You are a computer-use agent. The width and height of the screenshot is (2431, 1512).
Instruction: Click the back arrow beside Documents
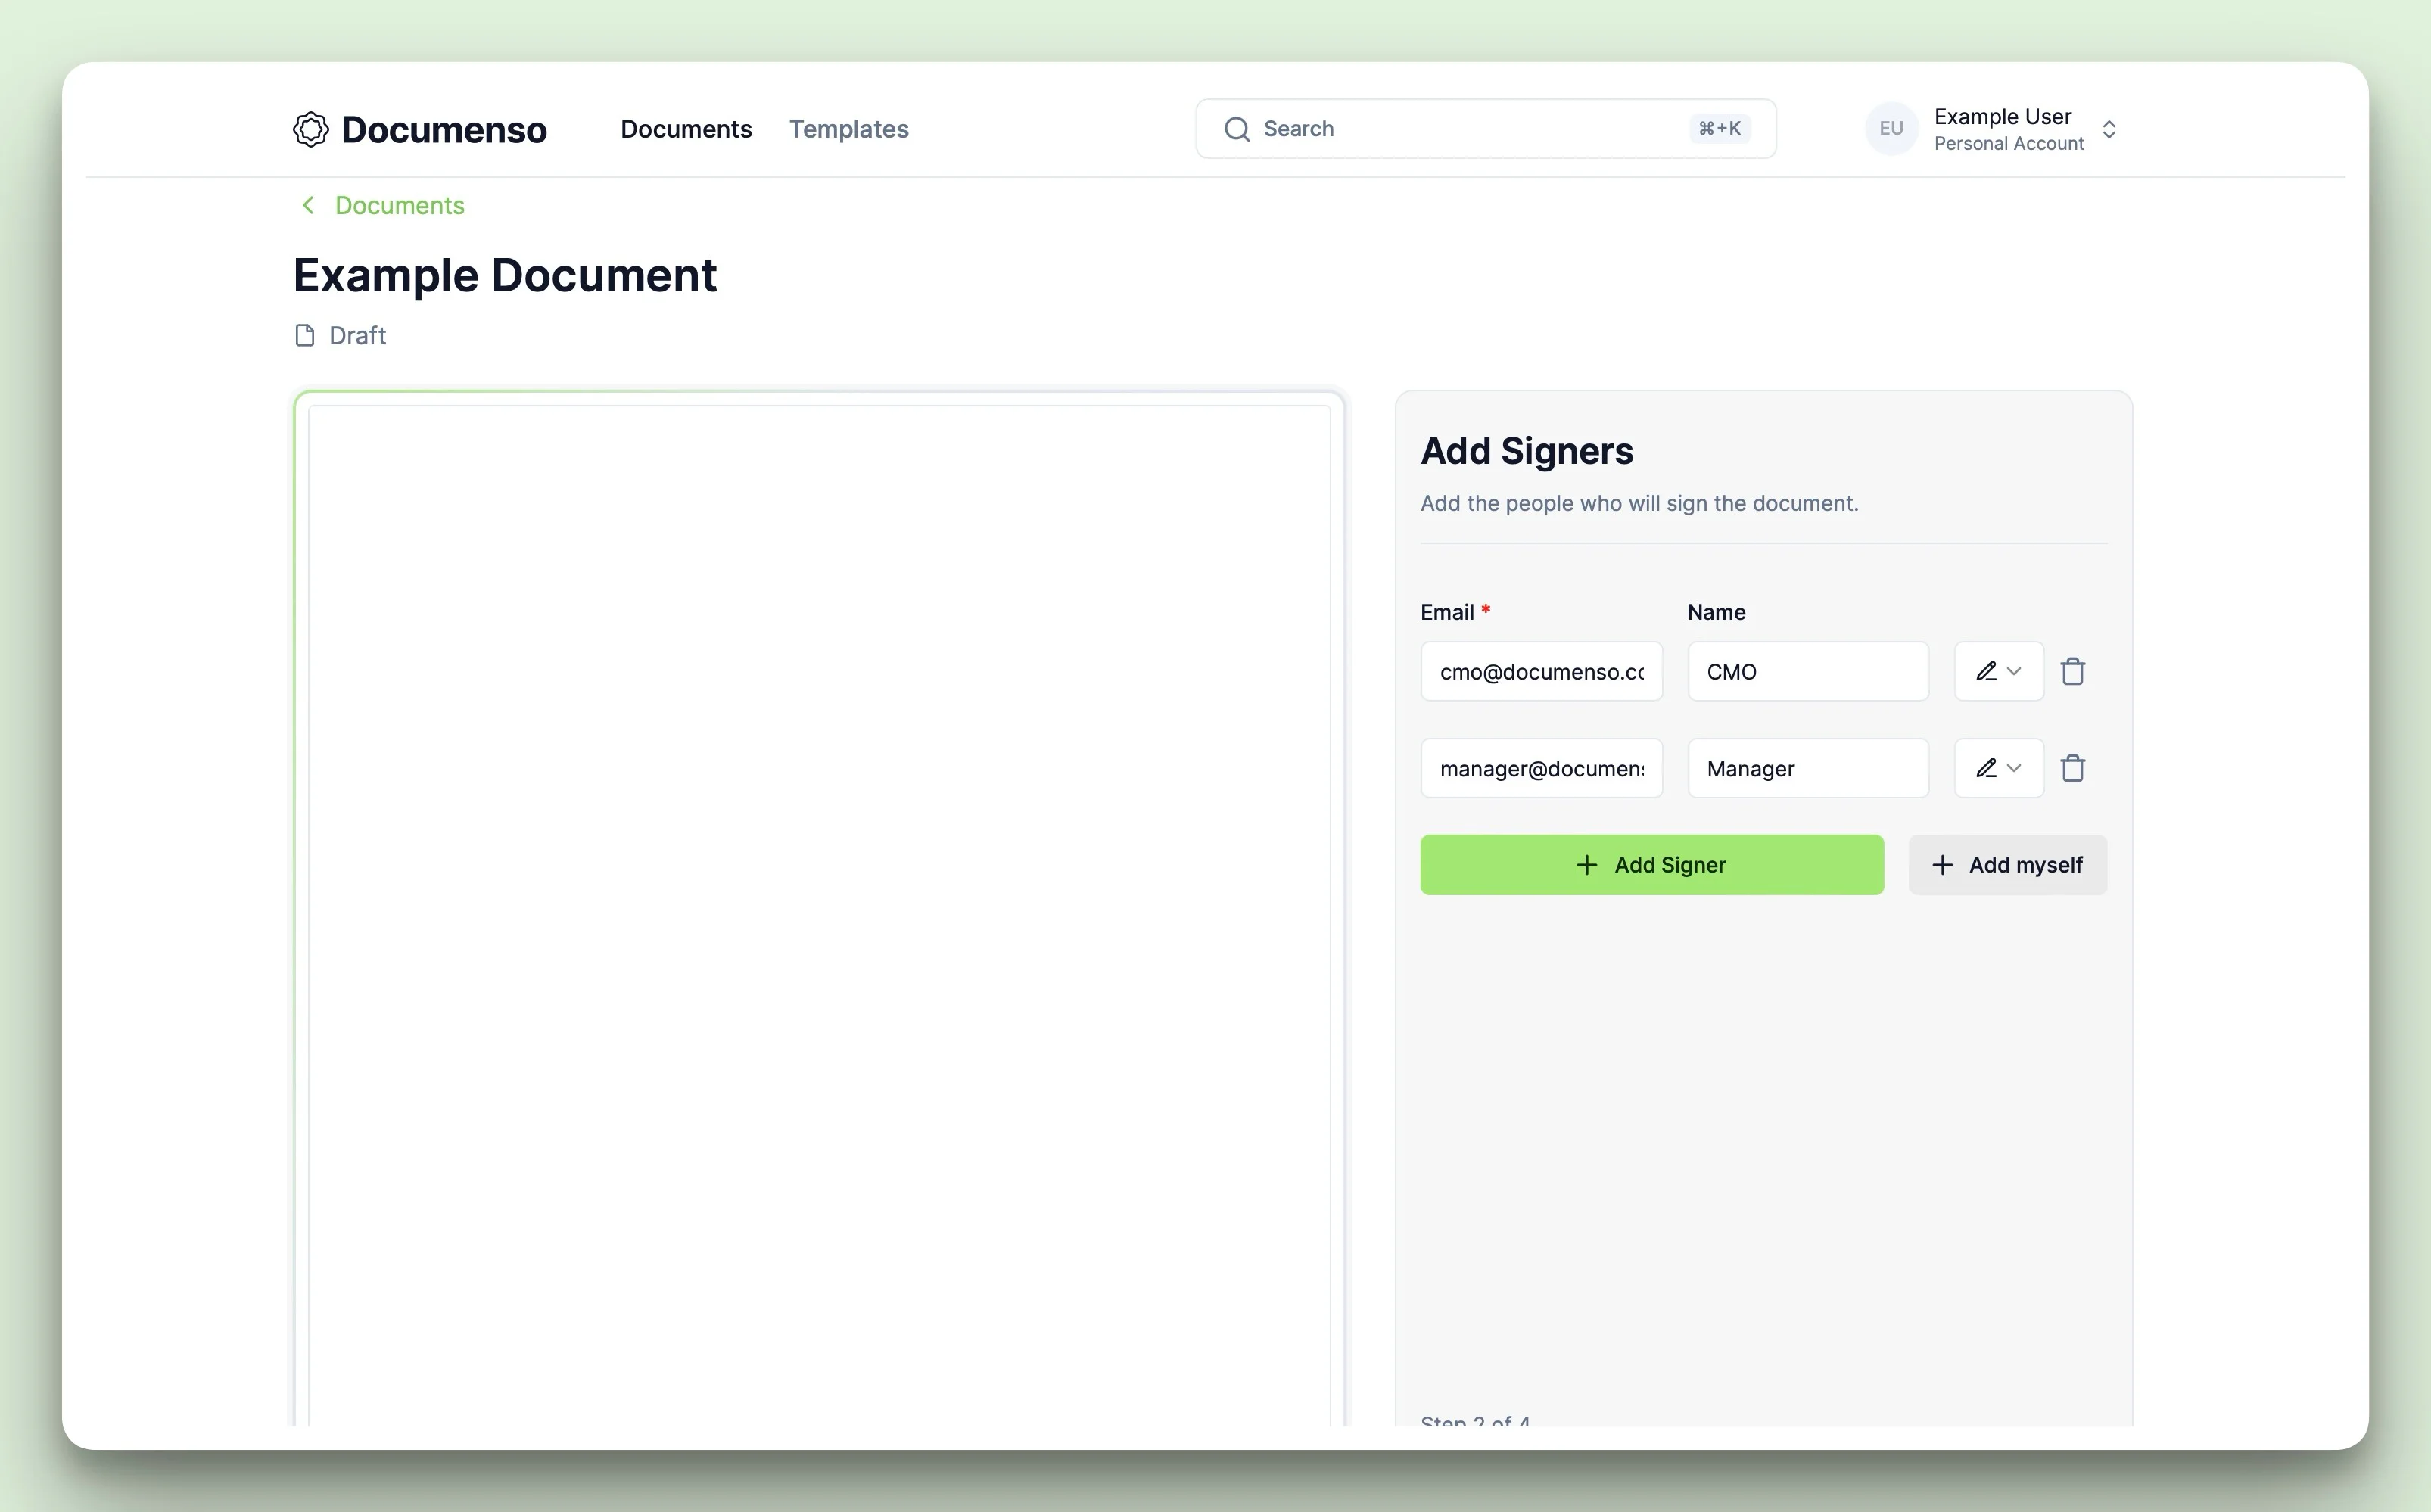coord(308,205)
